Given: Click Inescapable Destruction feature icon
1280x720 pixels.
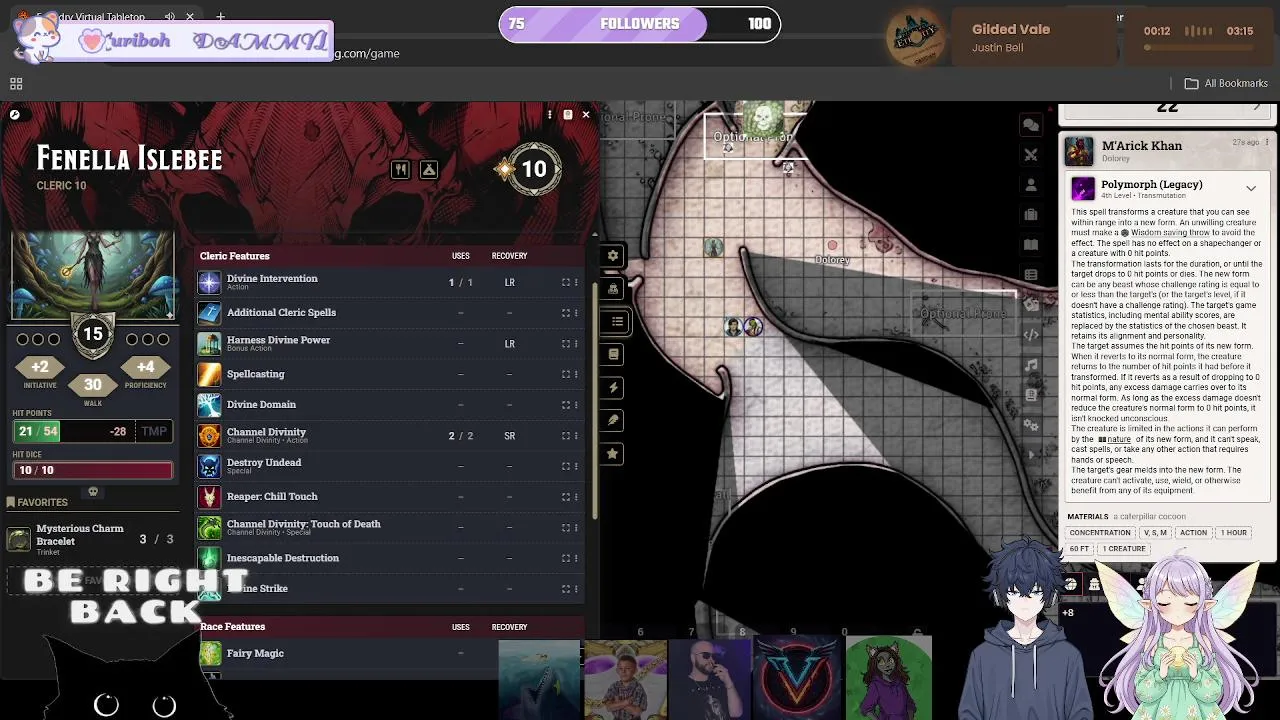Looking at the screenshot, I should 209,558.
